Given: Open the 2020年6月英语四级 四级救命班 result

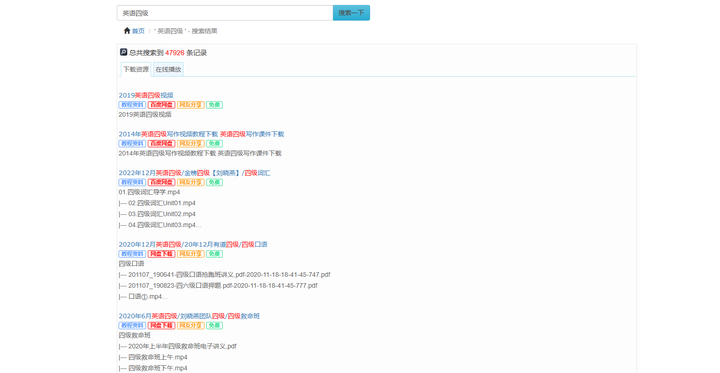Looking at the screenshot, I should [x=189, y=316].
